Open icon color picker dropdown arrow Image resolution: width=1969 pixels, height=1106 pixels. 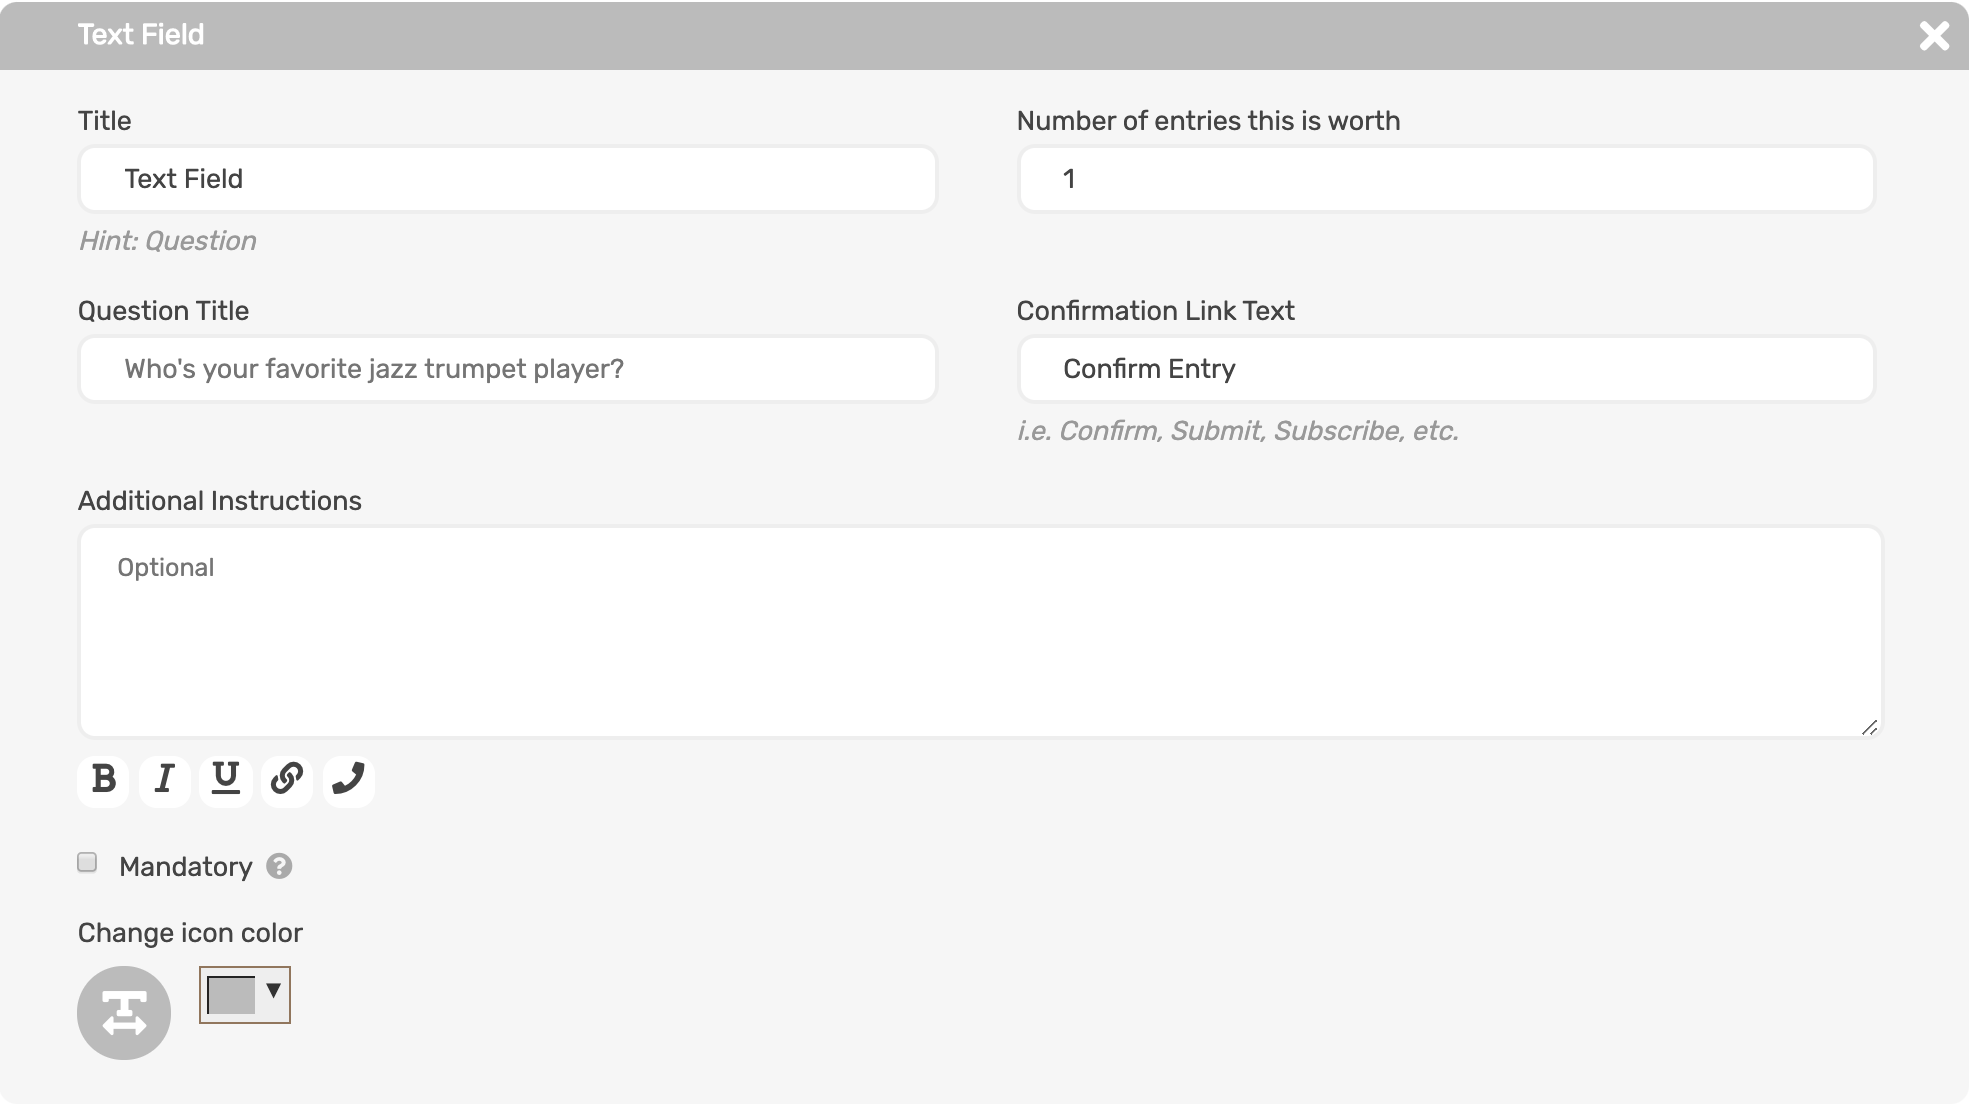[273, 991]
